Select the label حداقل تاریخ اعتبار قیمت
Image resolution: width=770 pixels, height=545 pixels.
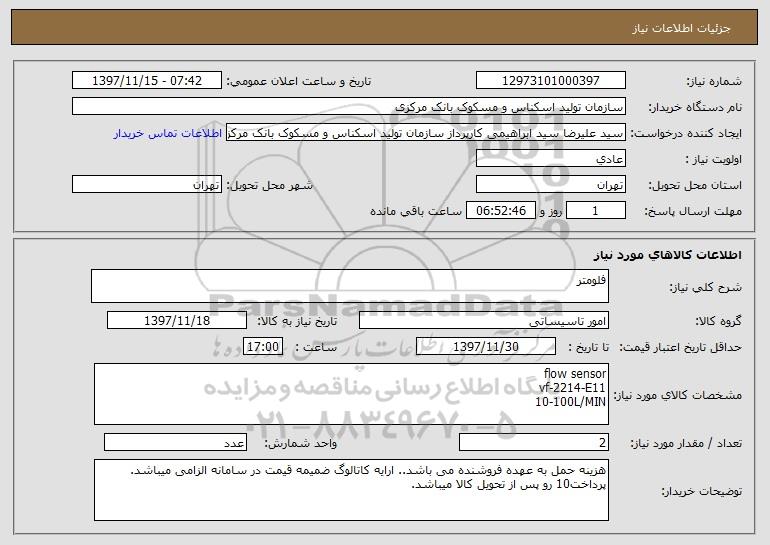pos(680,348)
